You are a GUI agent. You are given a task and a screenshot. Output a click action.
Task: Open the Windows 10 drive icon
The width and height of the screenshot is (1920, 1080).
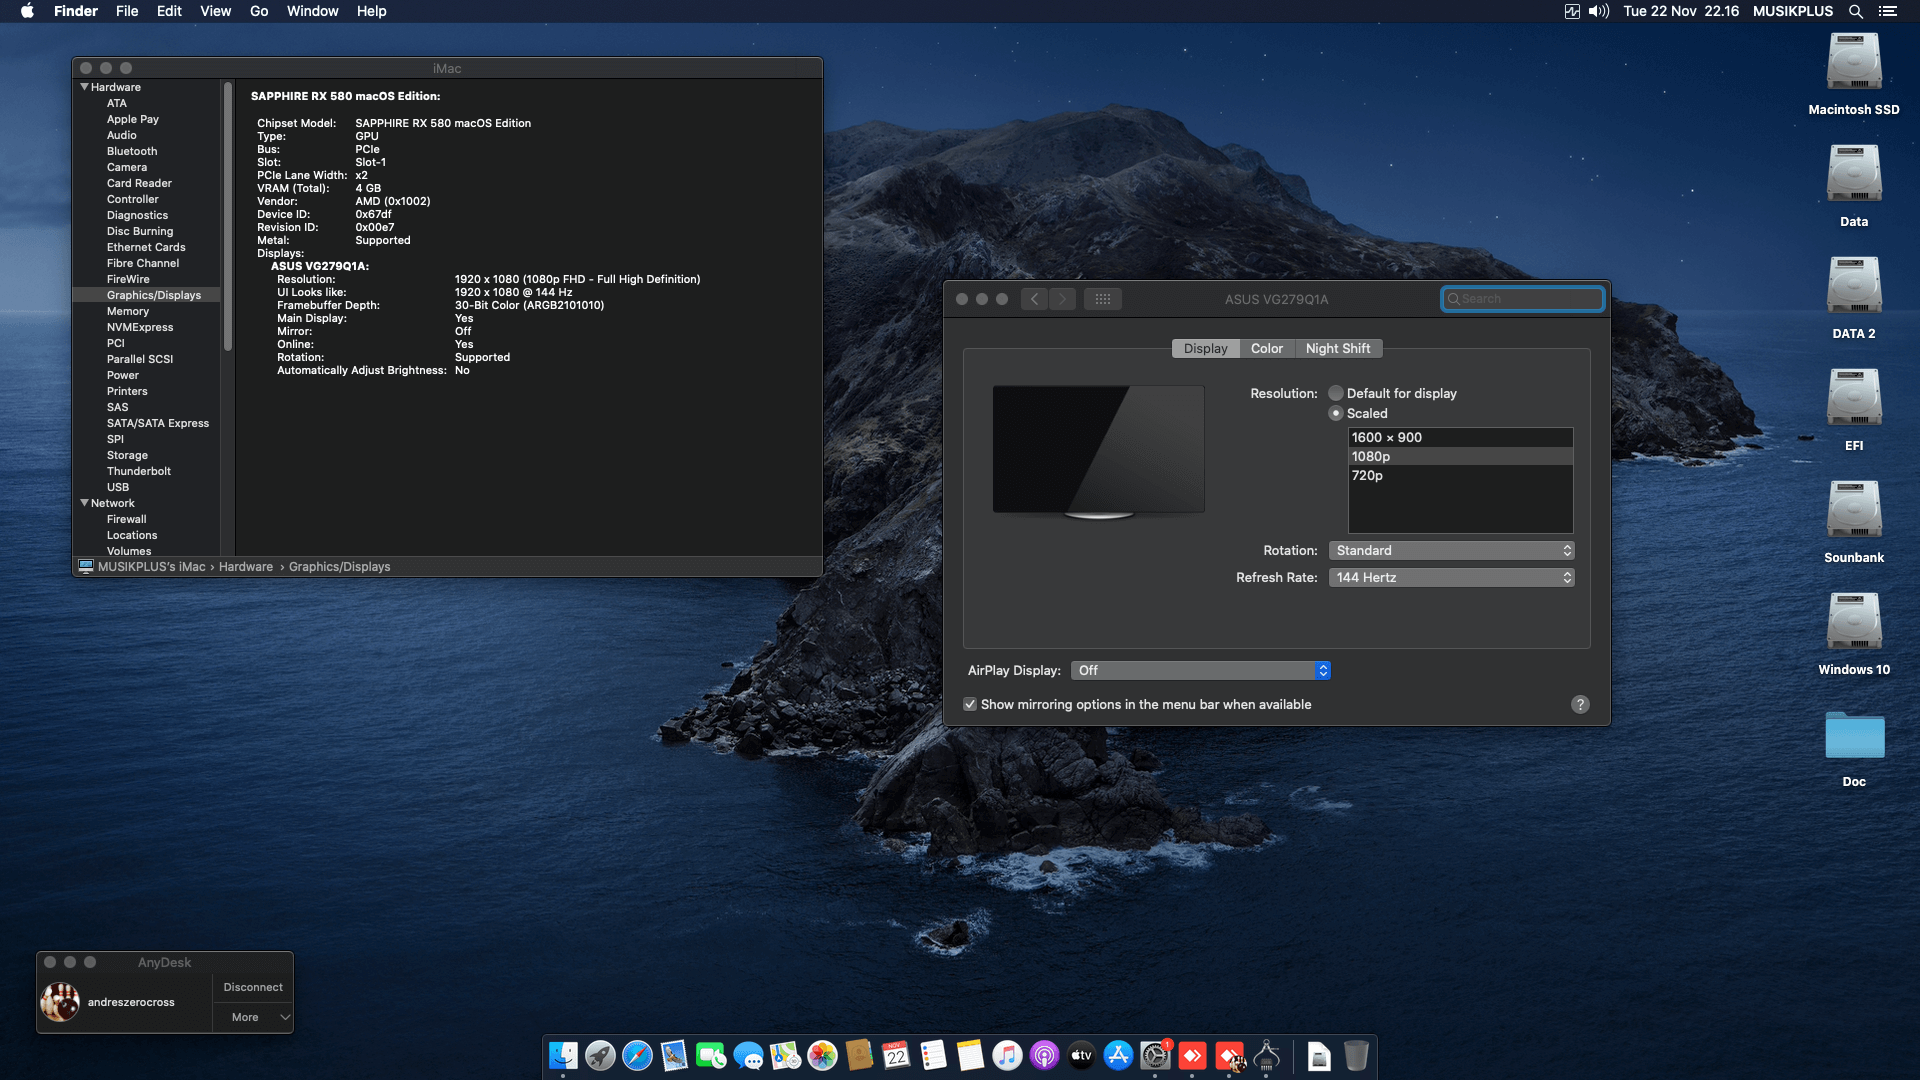(x=1853, y=623)
